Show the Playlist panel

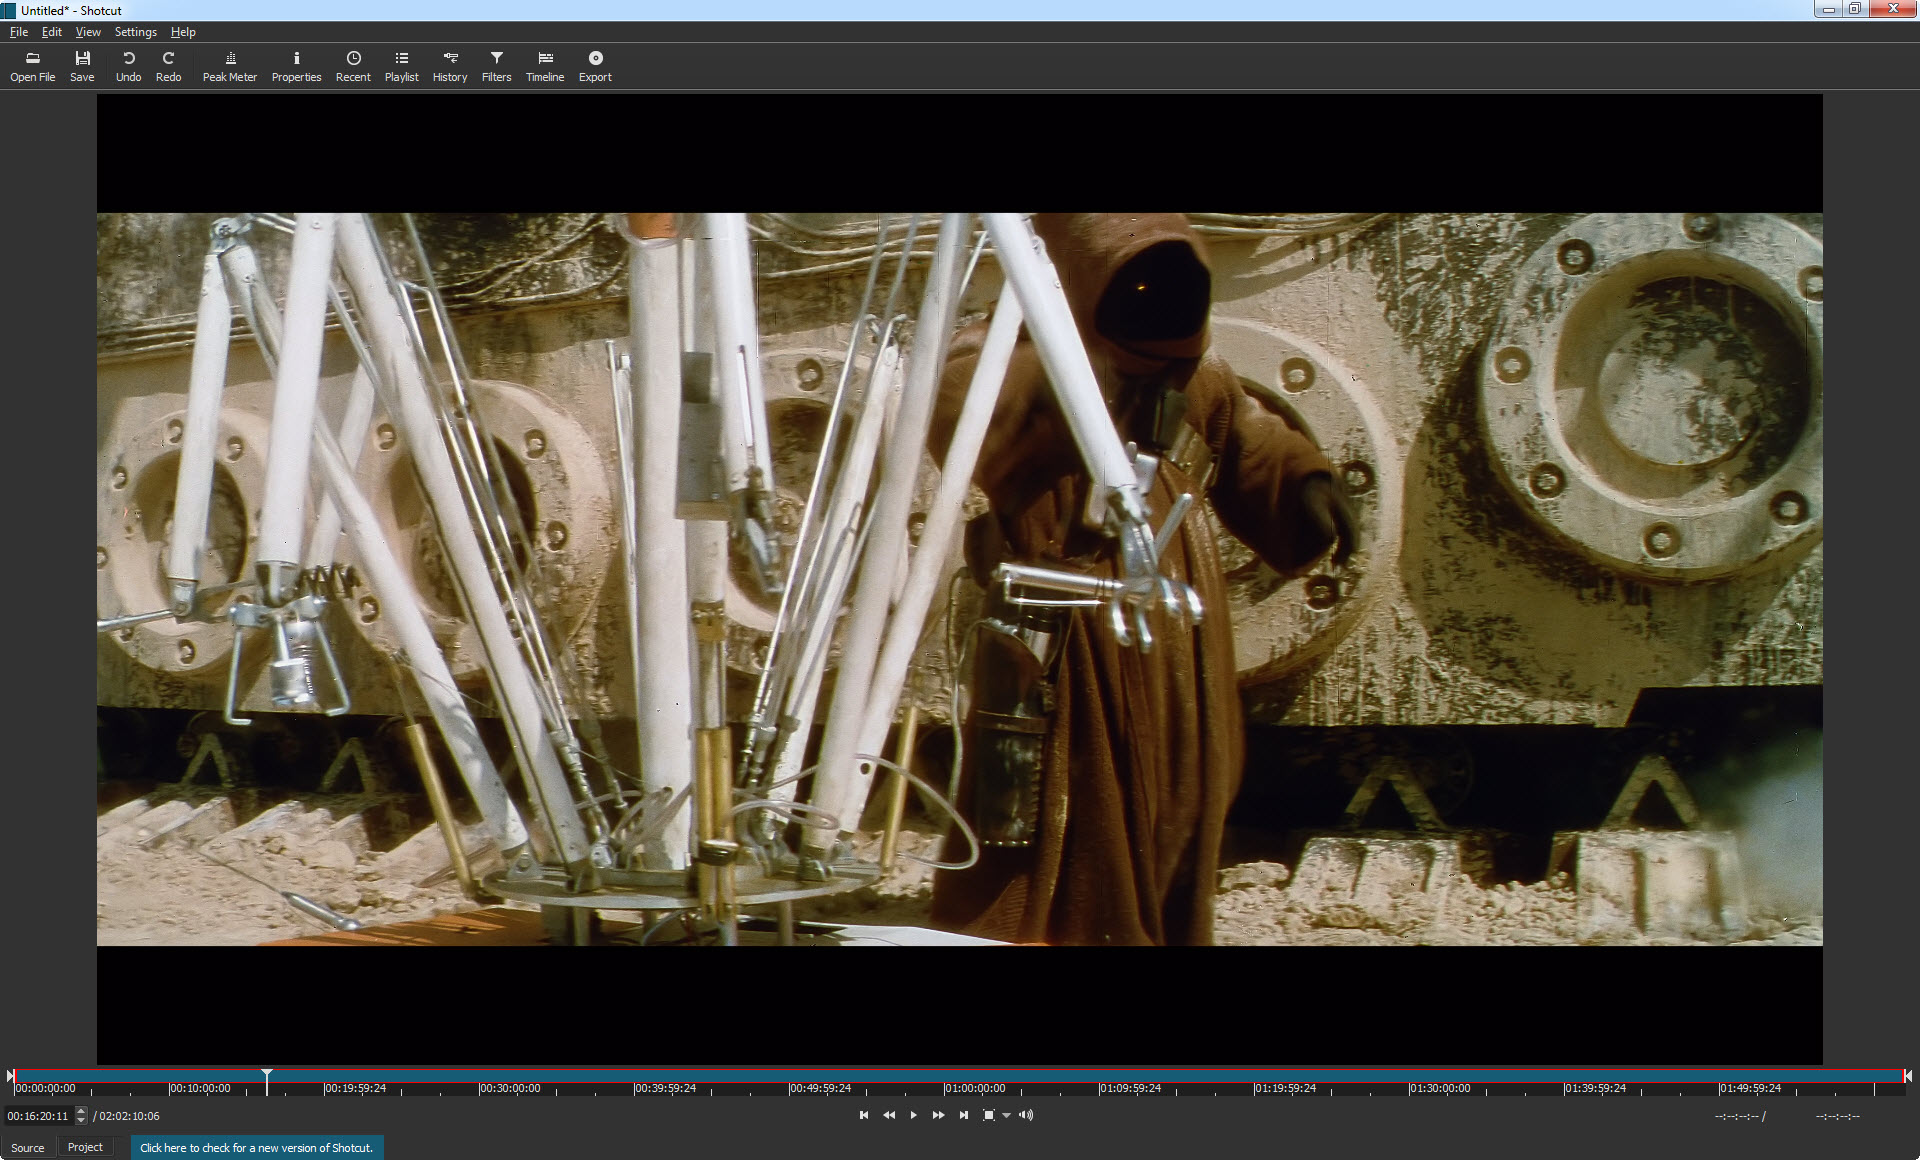tap(402, 66)
